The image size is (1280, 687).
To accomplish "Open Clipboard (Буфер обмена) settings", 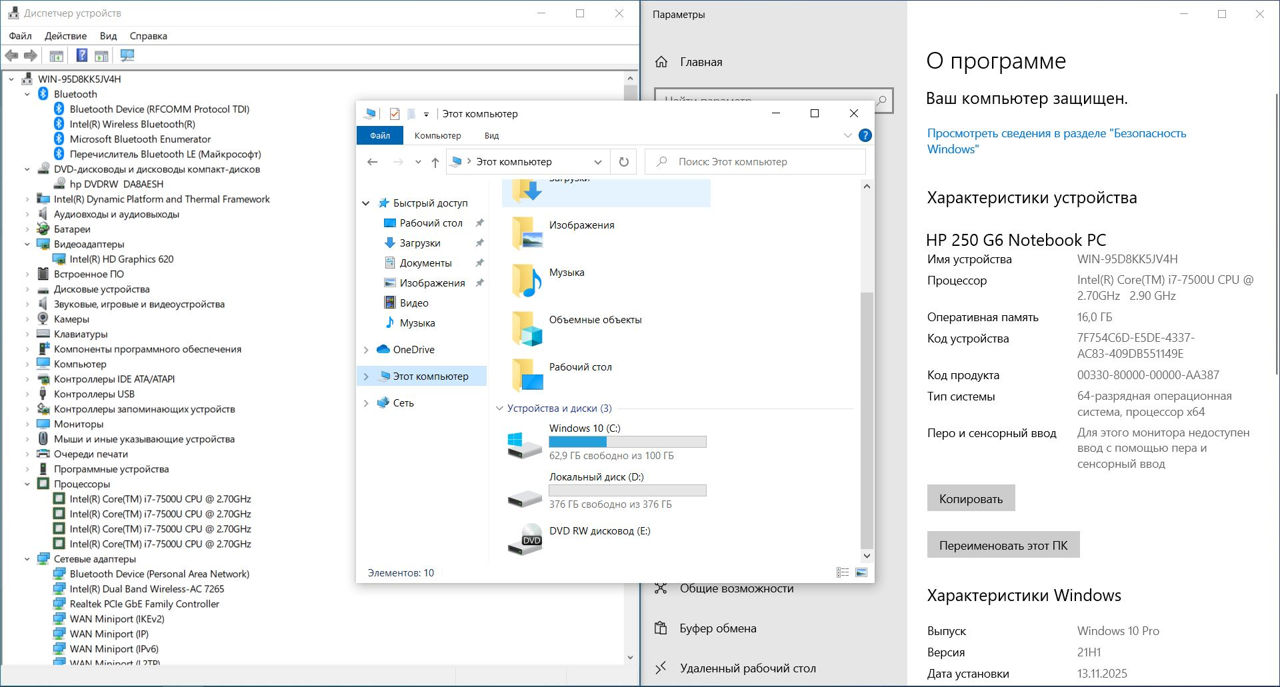I will pos(717,629).
